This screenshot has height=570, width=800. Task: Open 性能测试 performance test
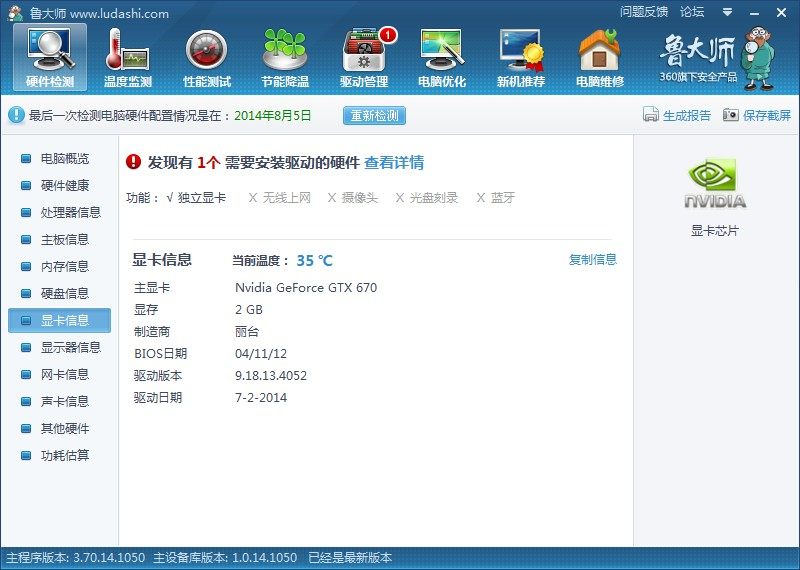pos(207,57)
